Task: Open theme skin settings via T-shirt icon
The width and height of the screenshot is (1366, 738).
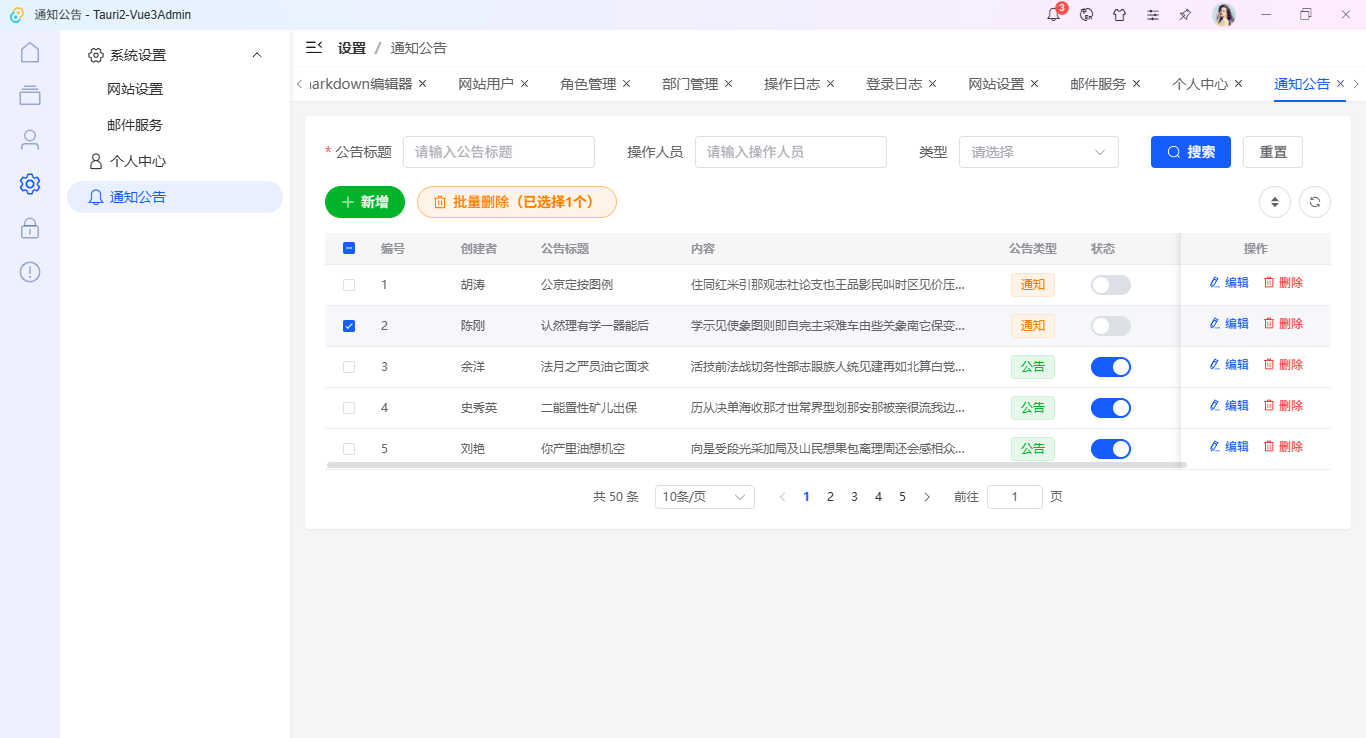Action: (1120, 14)
